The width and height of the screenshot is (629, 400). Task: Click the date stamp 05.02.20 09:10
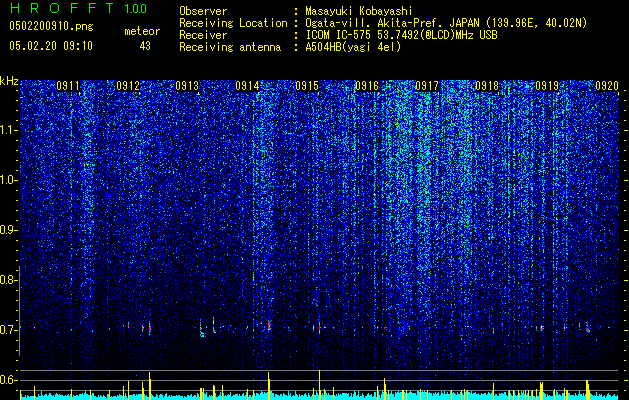51,46
